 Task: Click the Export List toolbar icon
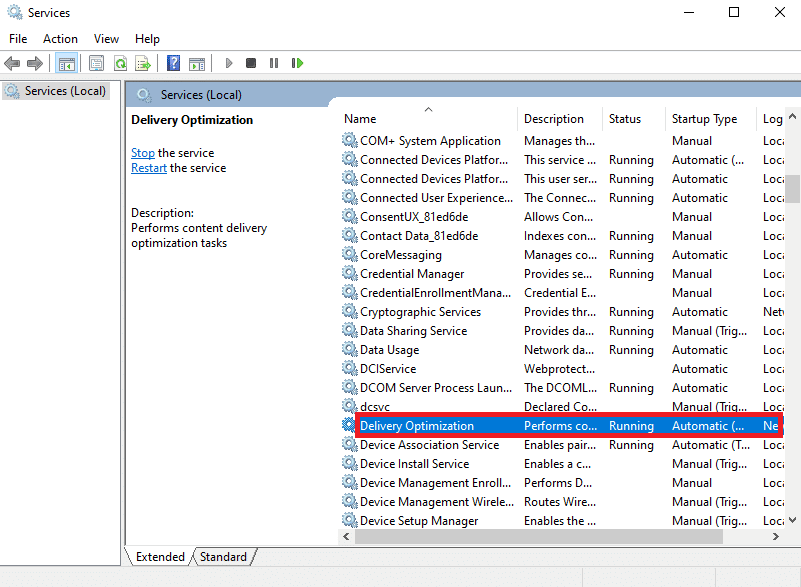143,63
